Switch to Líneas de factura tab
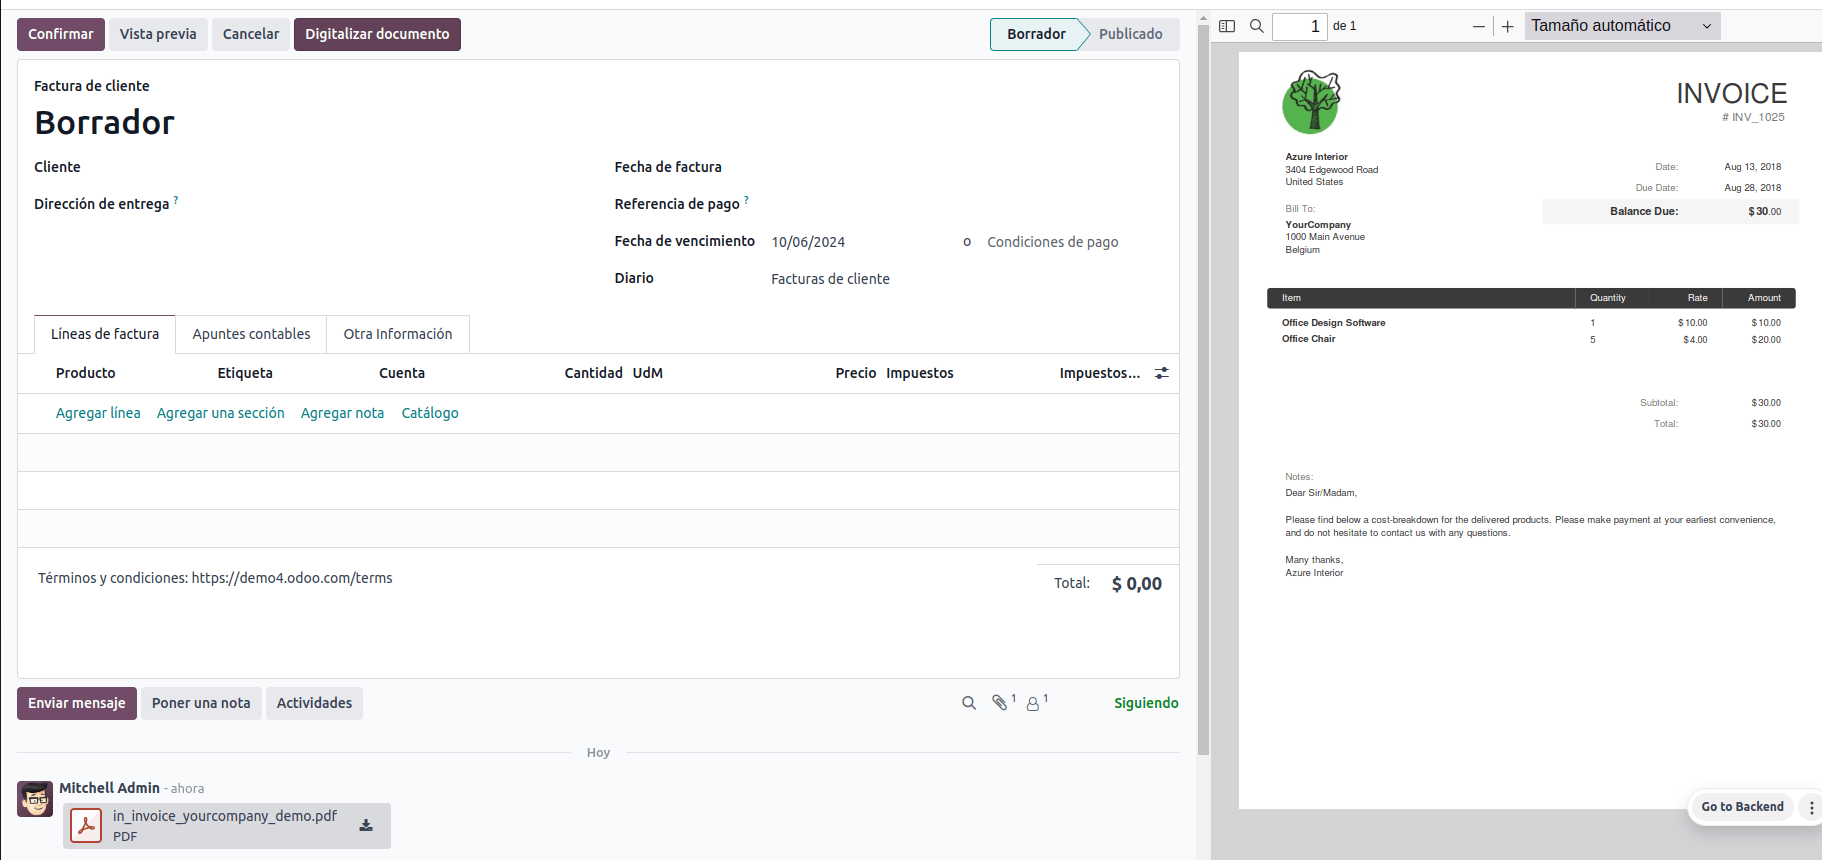1822x860 pixels. coord(105,334)
